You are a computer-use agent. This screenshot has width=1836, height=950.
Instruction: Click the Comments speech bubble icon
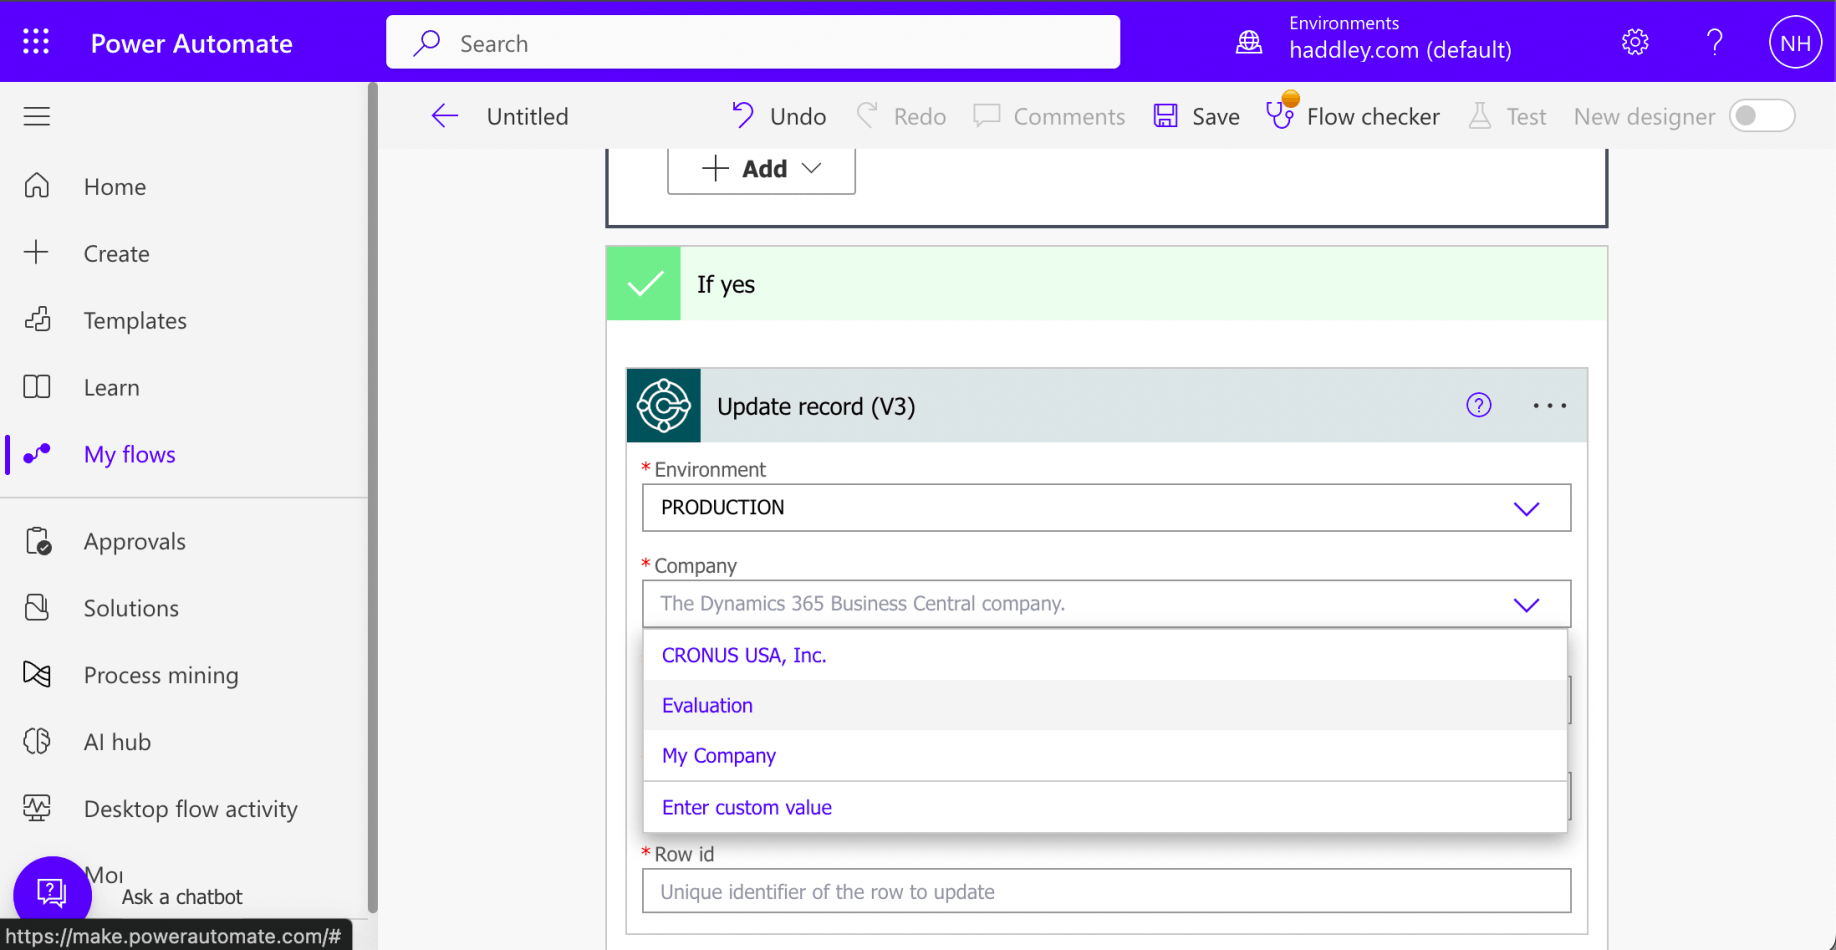987,116
